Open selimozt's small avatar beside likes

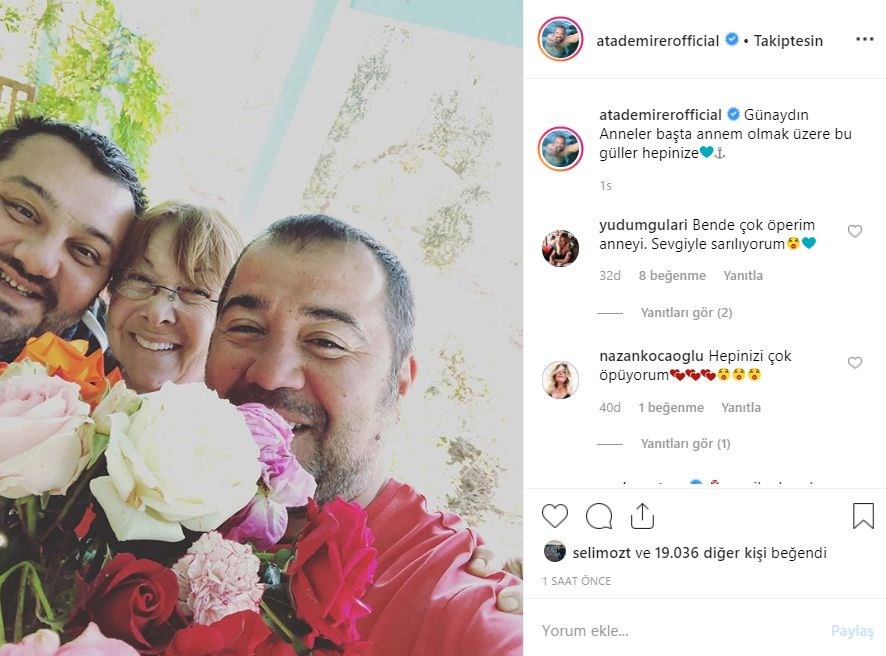[554, 551]
